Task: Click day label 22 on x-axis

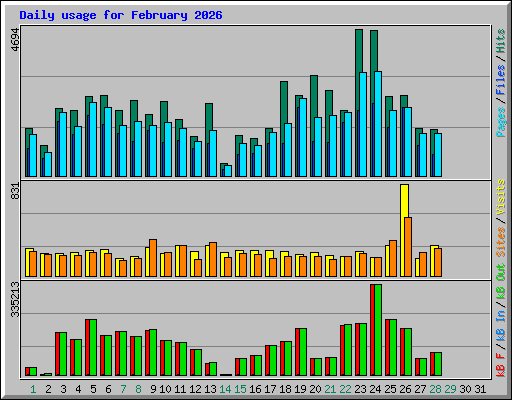Action: 345,389
